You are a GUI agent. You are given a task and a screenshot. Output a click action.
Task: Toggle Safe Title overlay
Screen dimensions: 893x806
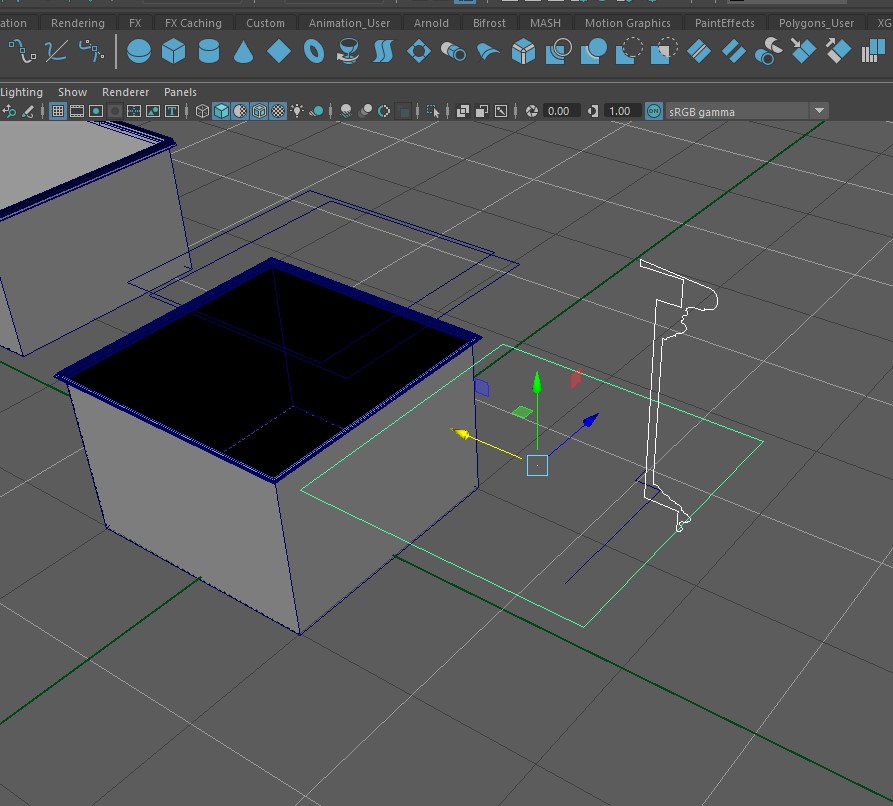point(171,111)
